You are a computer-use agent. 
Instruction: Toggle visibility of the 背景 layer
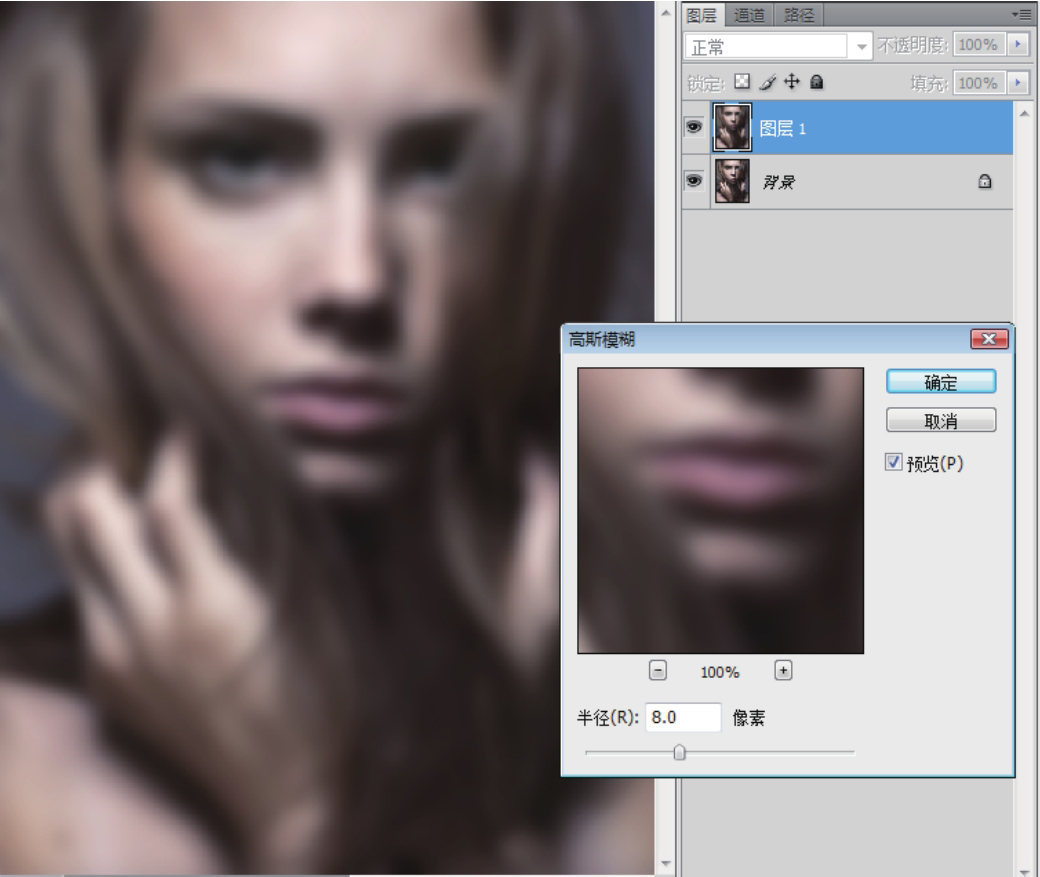692,182
